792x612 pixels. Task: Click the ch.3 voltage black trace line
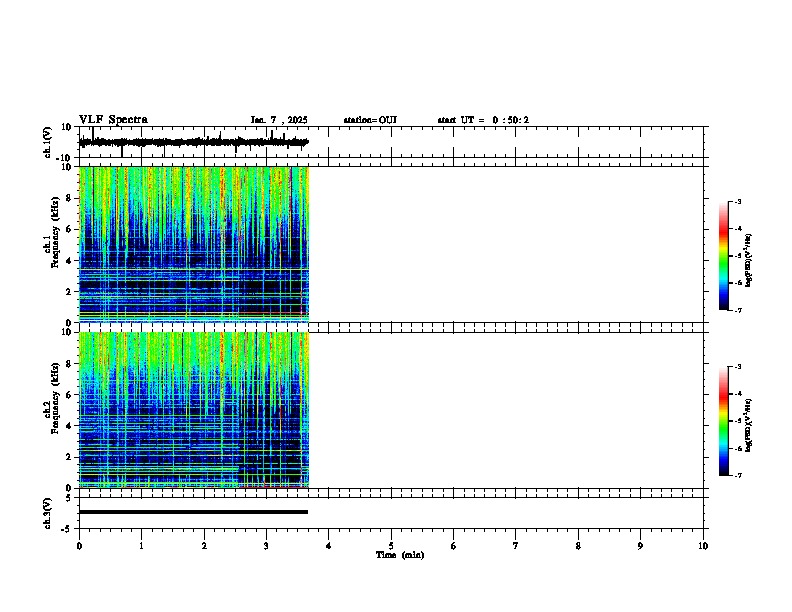pos(193,512)
